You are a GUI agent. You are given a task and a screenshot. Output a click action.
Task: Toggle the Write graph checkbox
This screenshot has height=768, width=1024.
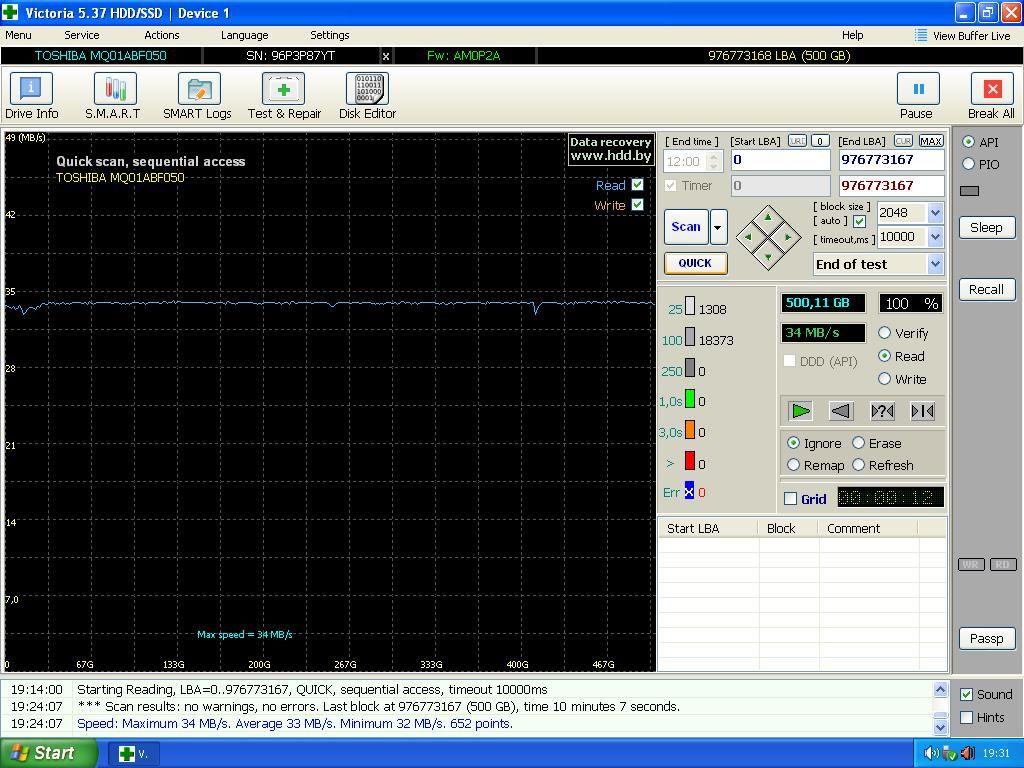pyautogui.click(x=637, y=204)
